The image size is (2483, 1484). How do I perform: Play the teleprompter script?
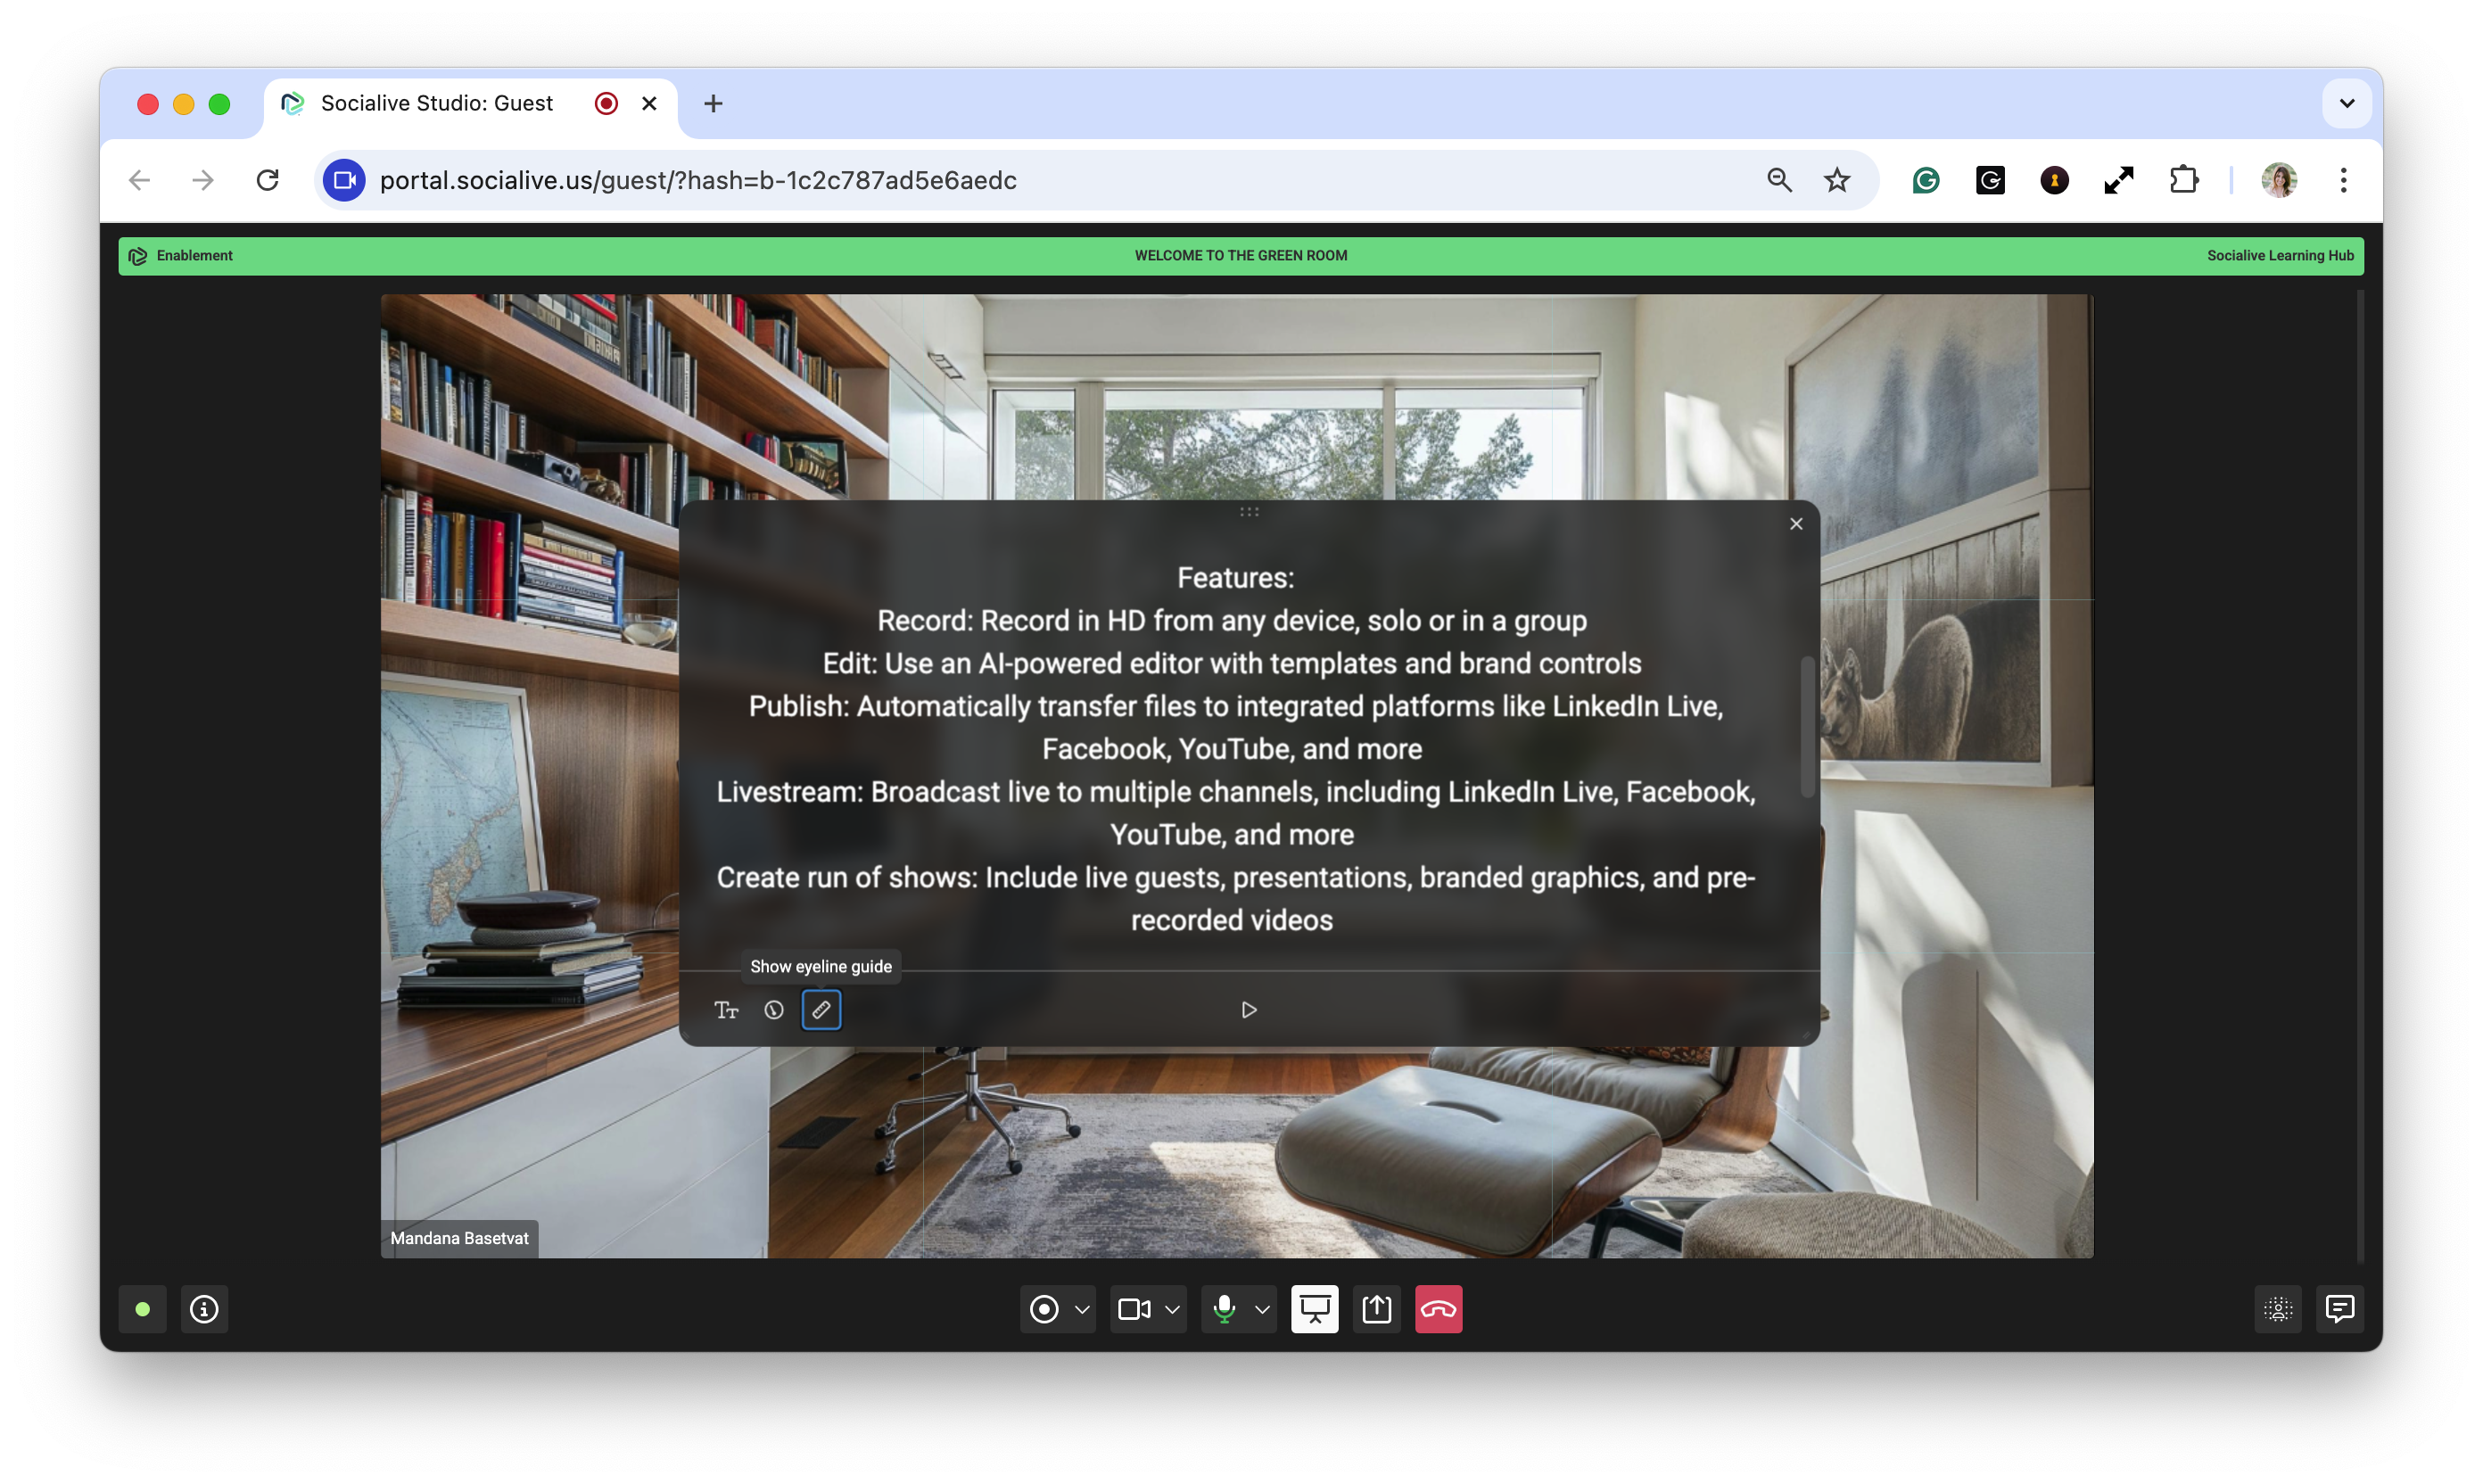(x=1249, y=1010)
